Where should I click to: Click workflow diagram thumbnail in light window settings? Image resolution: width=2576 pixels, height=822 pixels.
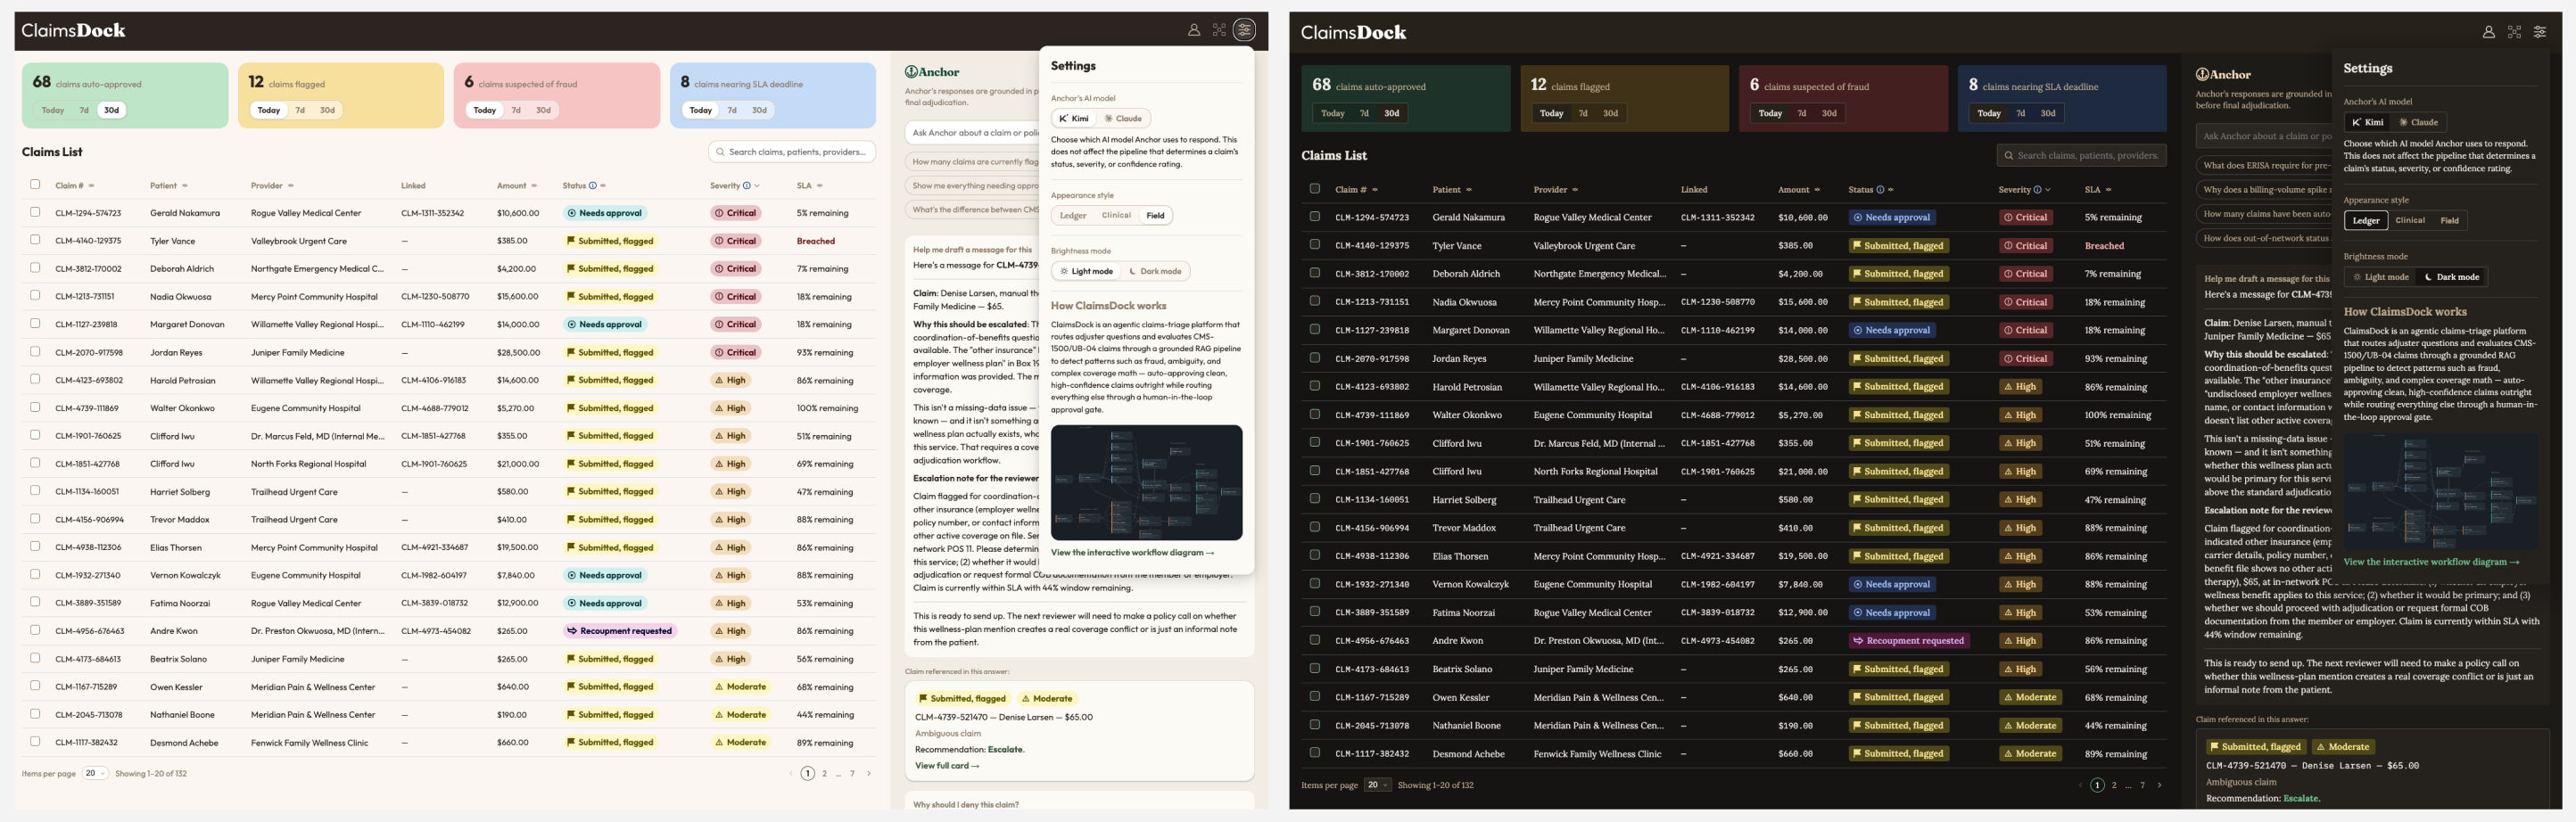[x=1146, y=482]
